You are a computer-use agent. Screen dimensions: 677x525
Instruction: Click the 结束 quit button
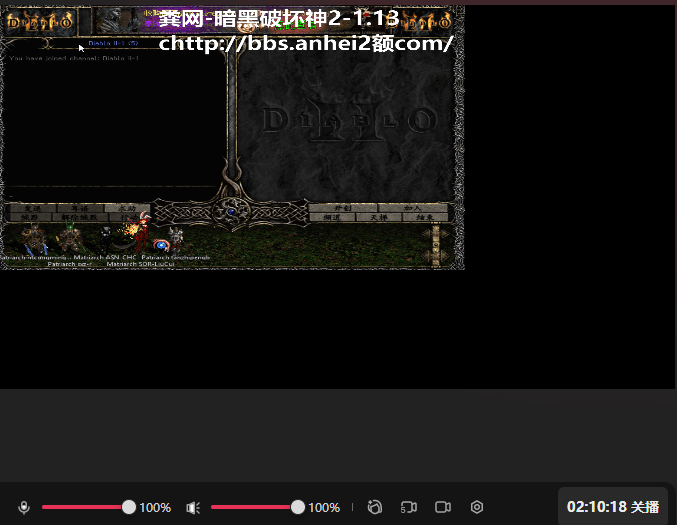click(x=425, y=217)
